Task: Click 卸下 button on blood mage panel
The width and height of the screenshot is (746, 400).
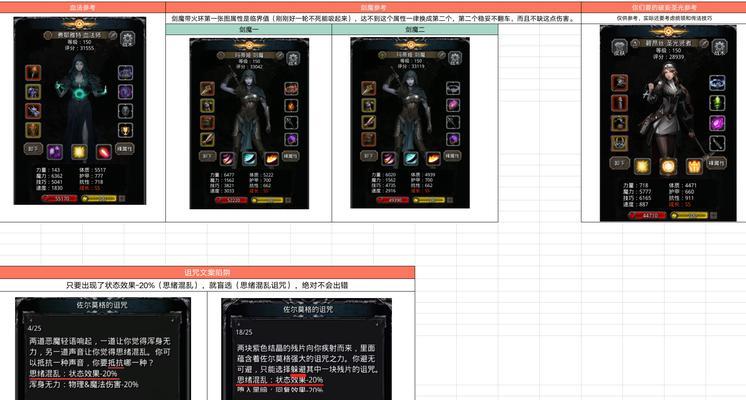Action: (33, 149)
